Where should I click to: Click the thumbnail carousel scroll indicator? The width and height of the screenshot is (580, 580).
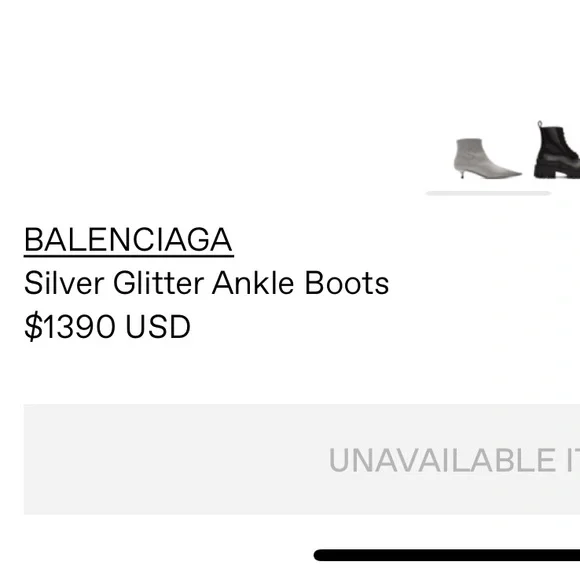[488, 193]
